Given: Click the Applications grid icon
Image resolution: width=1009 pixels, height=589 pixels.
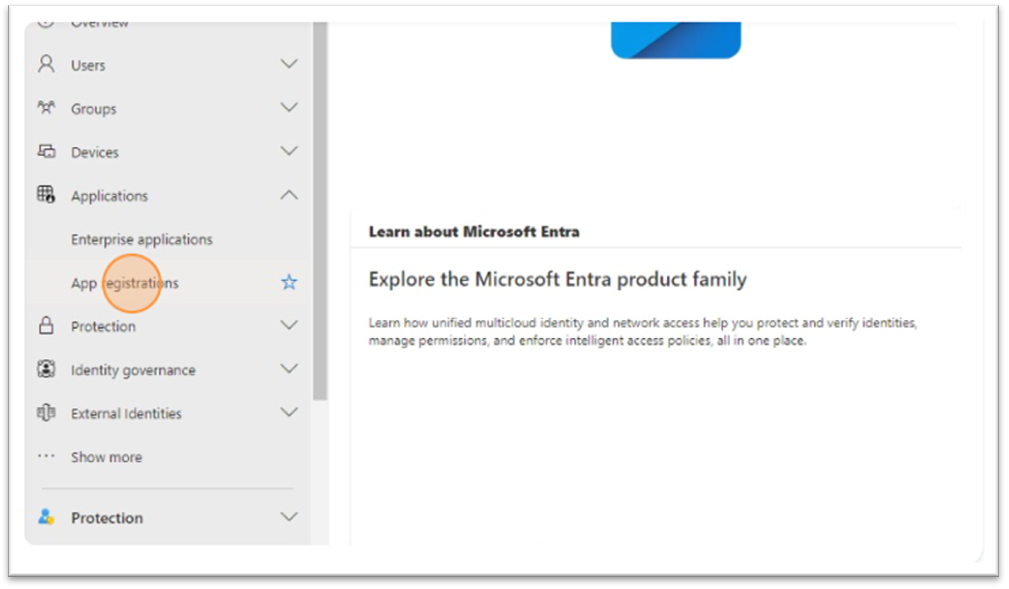Looking at the screenshot, I should pyautogui.click(x=46, y=195).
